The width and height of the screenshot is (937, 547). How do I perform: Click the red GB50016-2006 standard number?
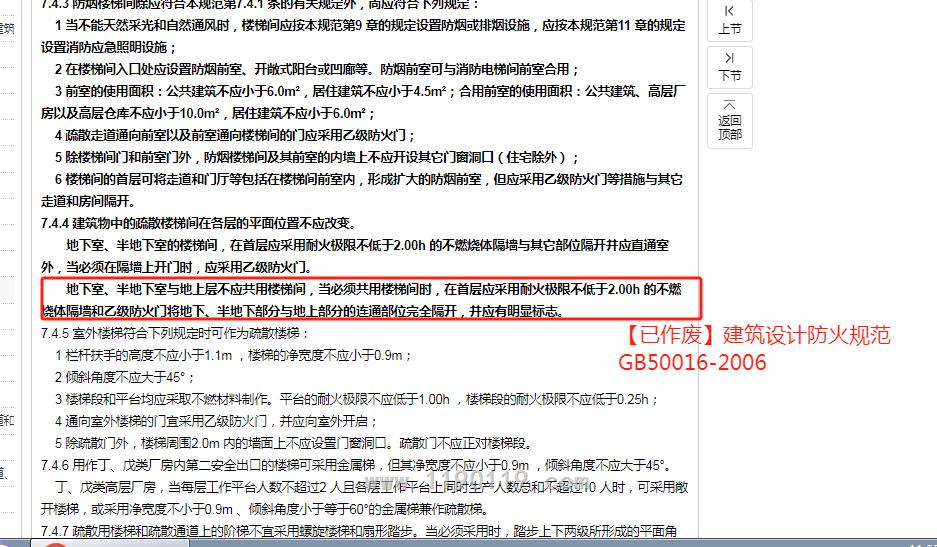click(691, 362)
